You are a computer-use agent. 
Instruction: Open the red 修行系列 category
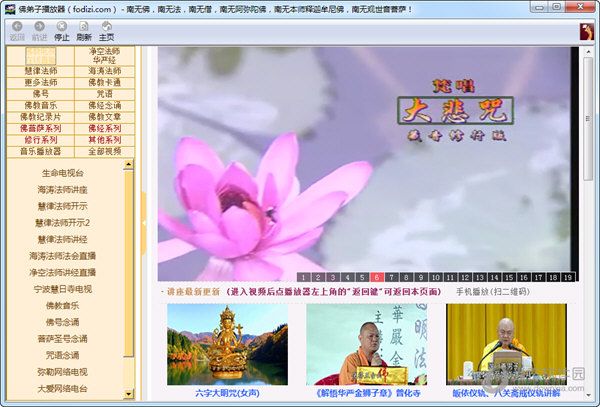click(x=41, y=140)
